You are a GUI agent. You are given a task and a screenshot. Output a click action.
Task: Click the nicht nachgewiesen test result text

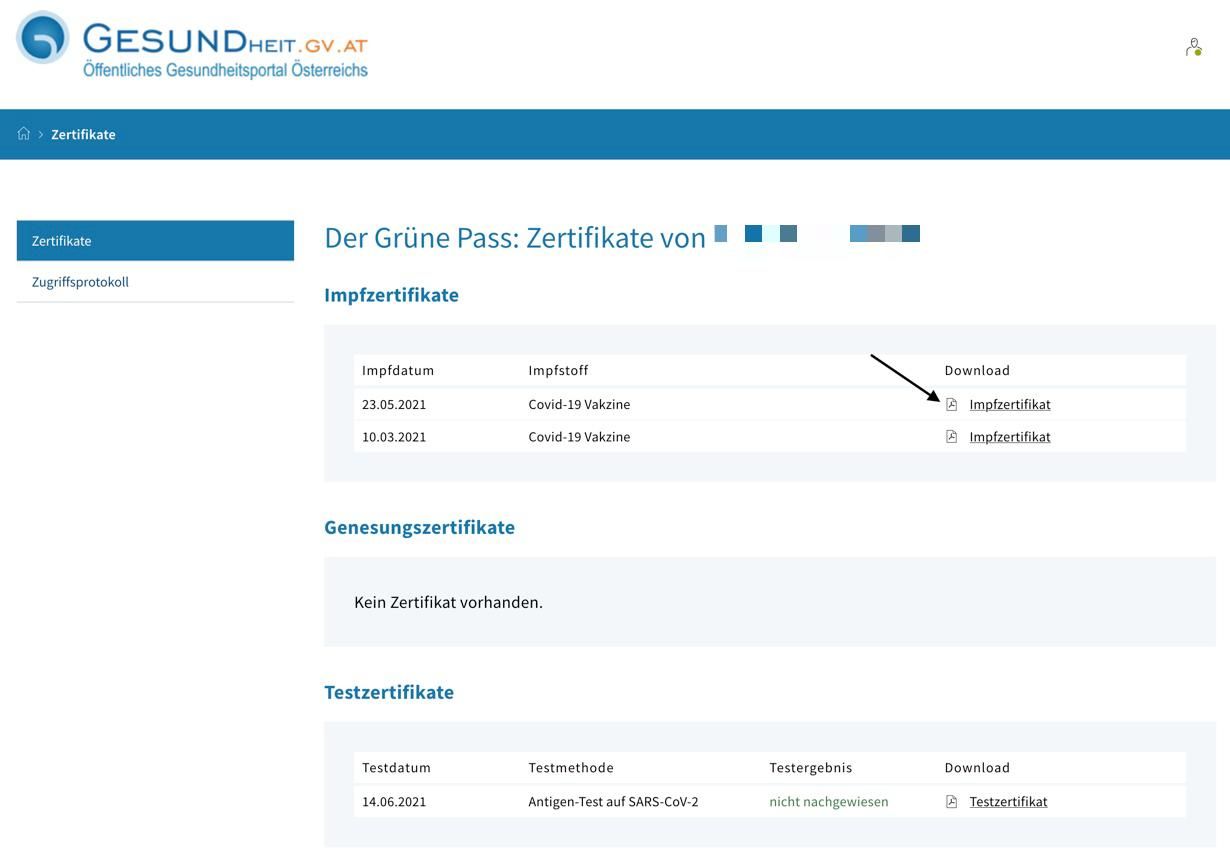(828, 801)
